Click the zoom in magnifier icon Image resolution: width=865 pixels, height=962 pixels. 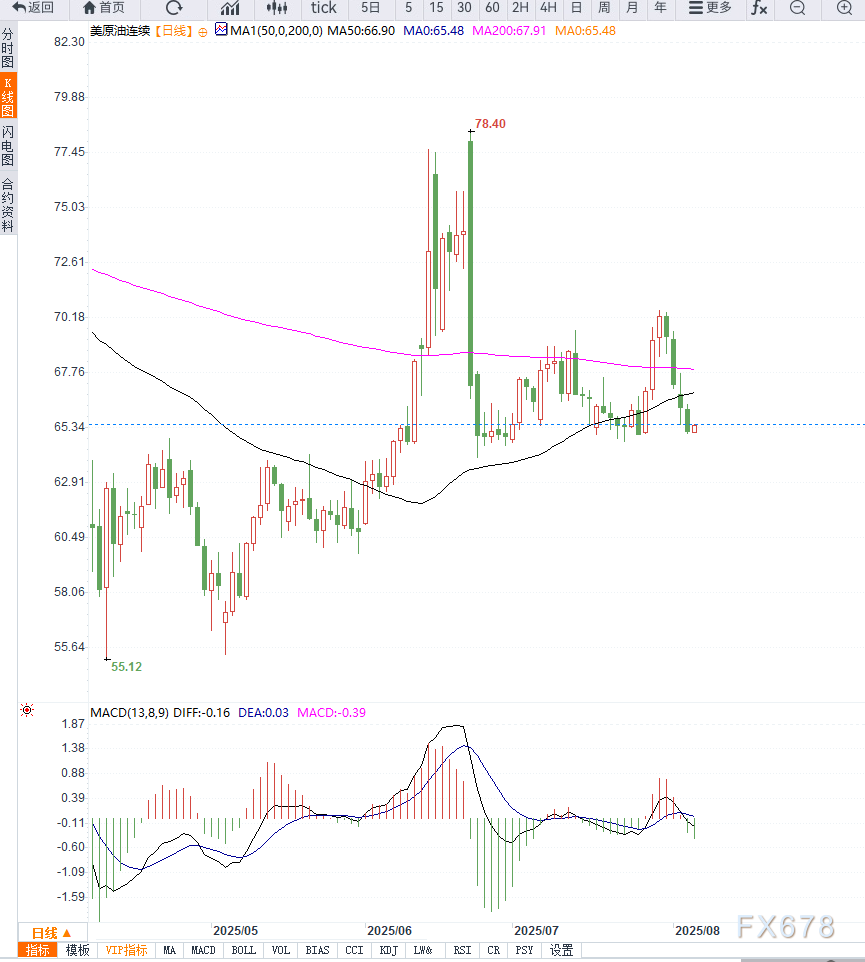(844, 8)
